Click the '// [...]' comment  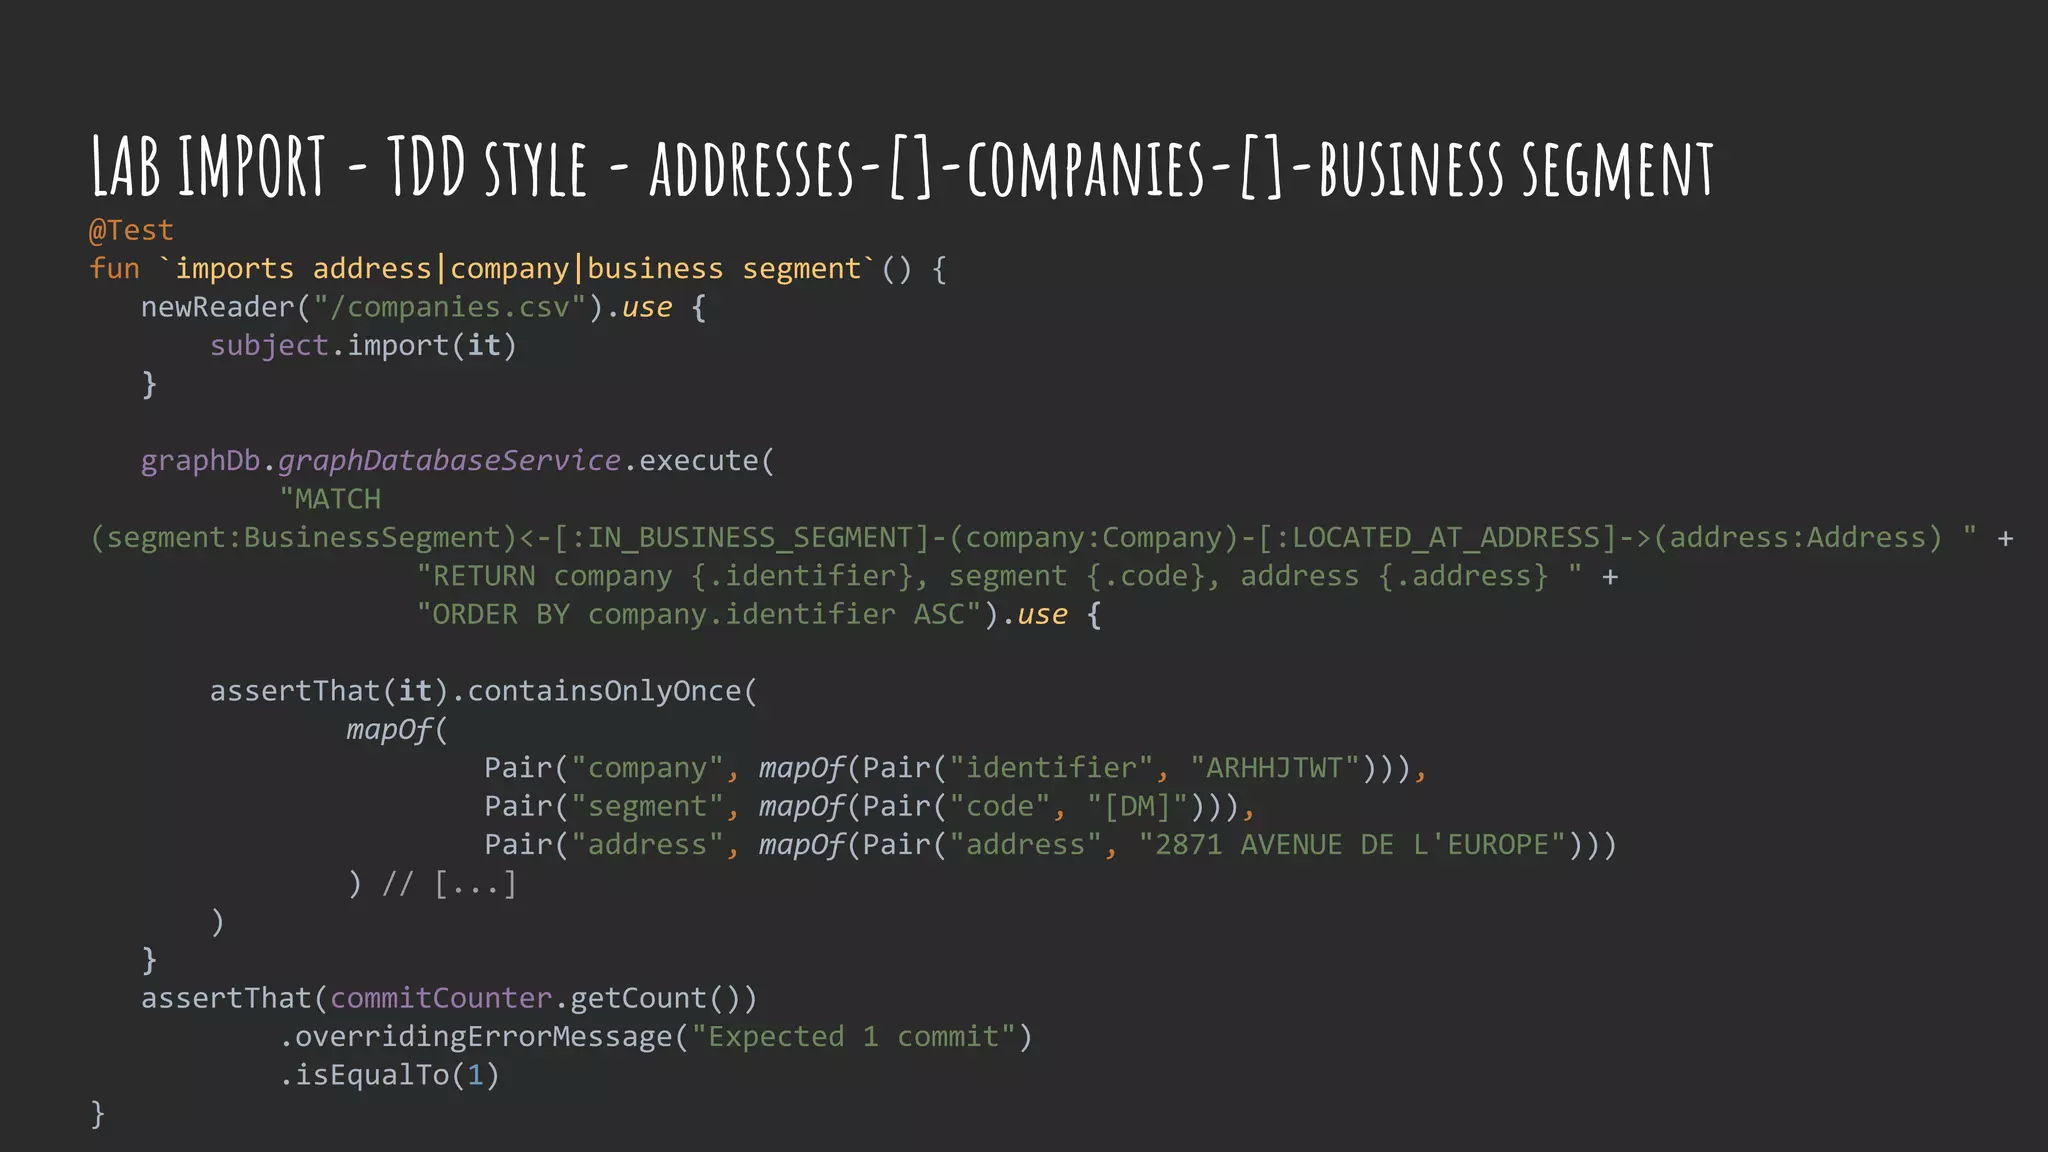449,884
